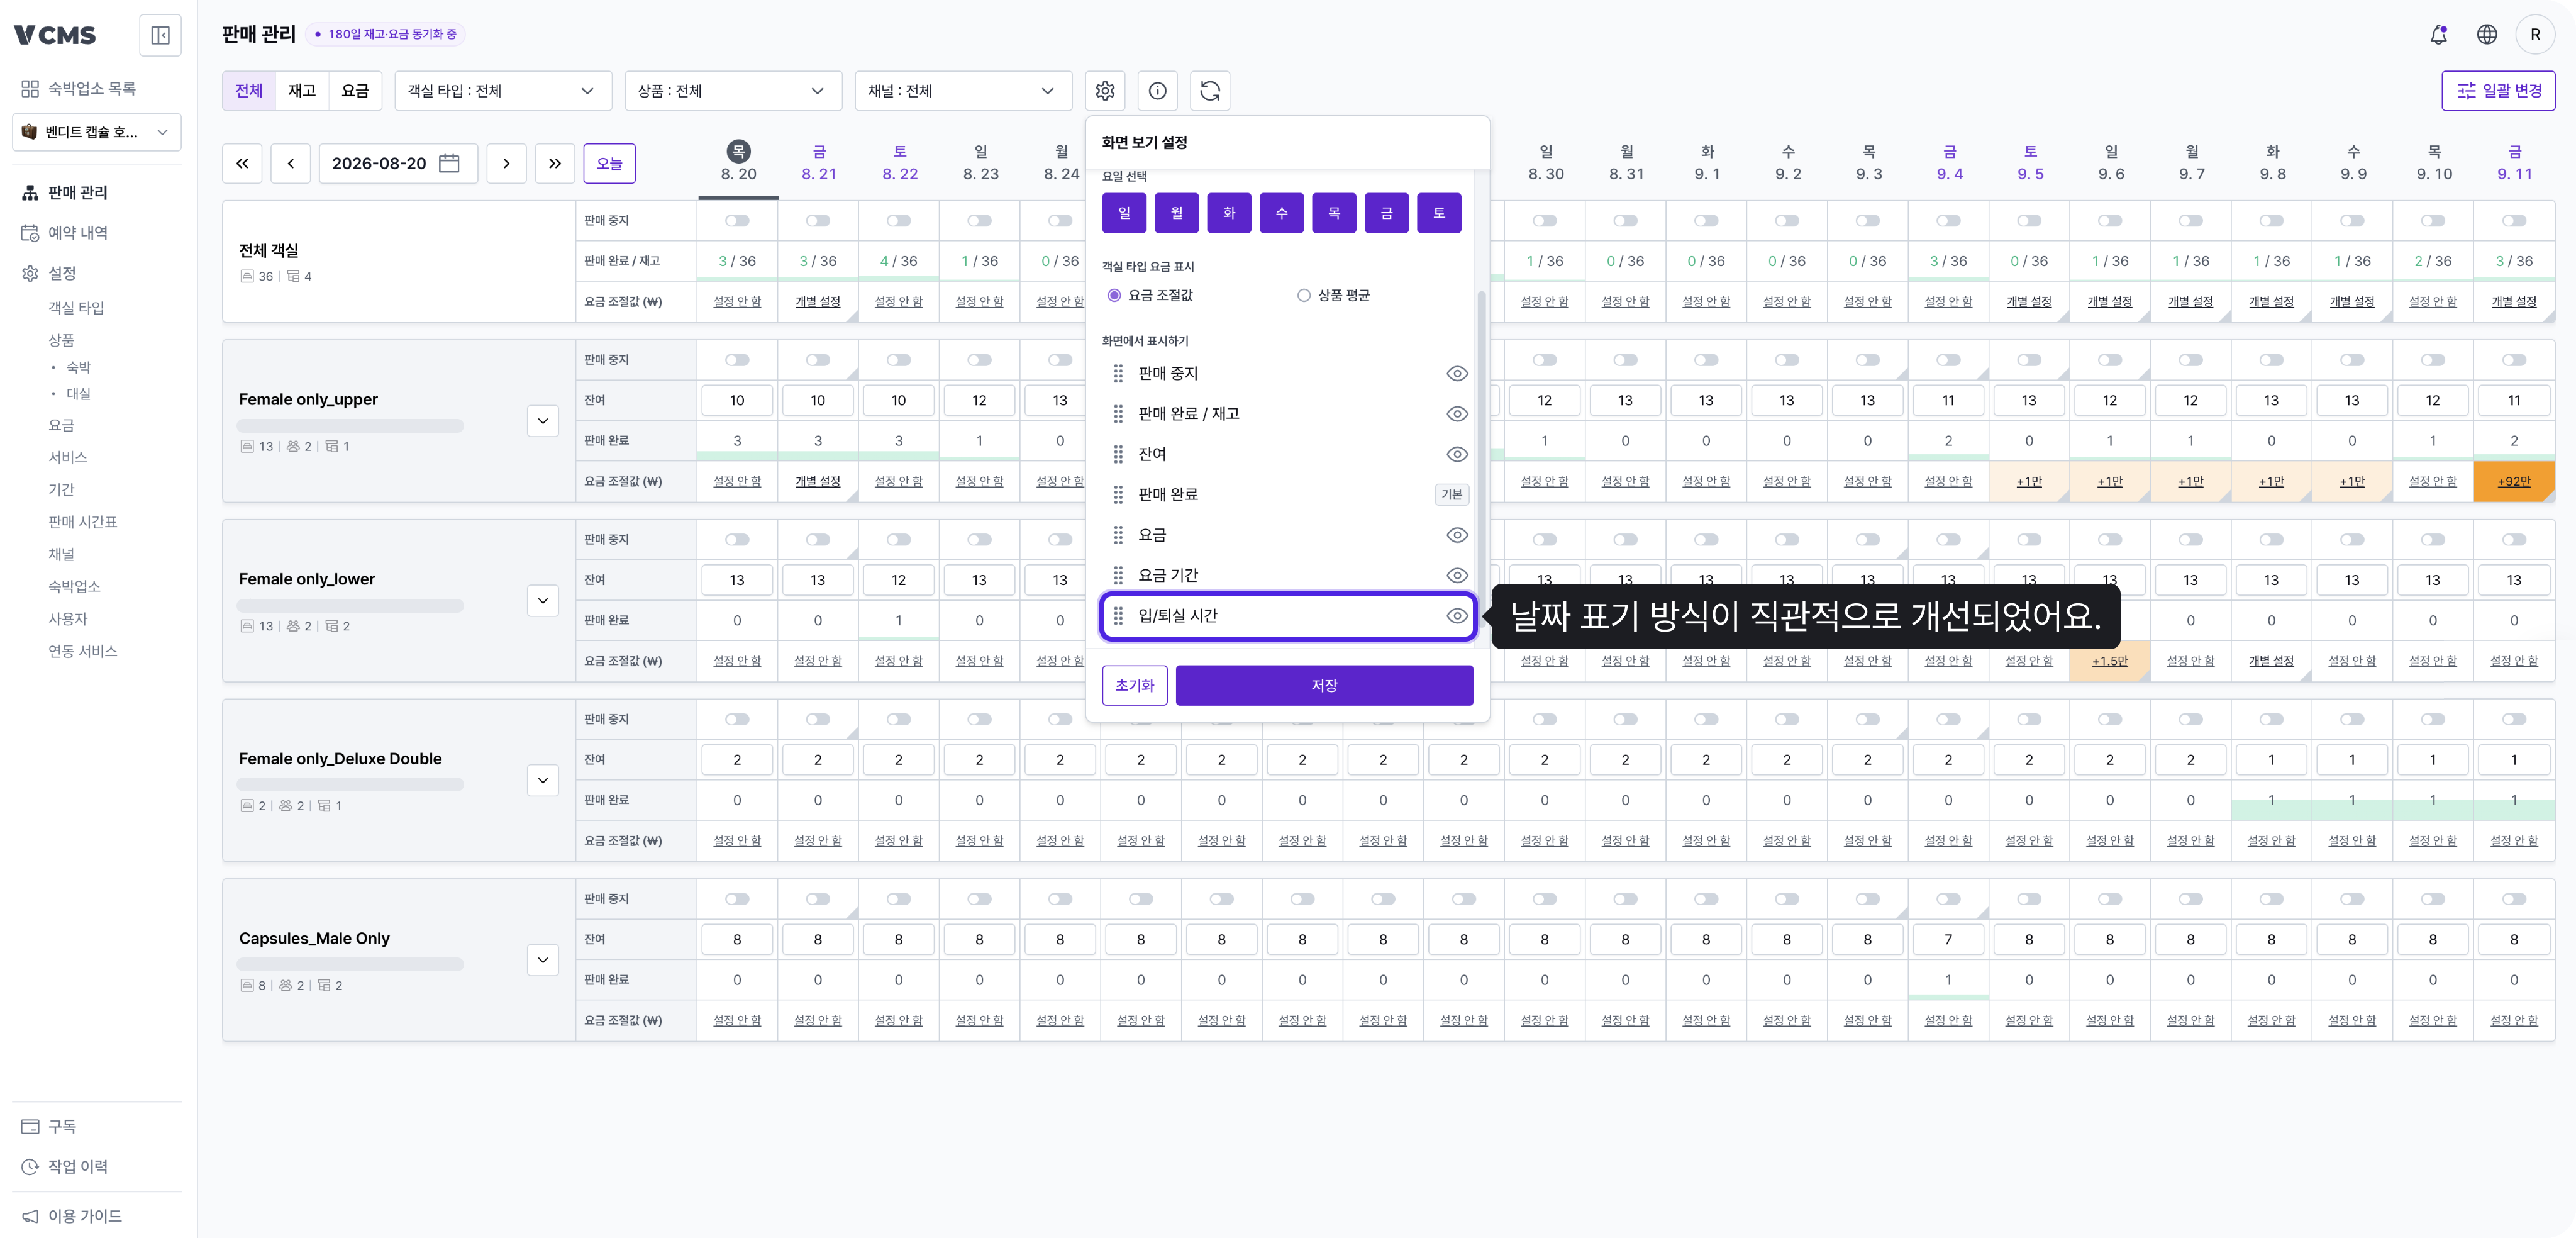Click the 판매 관리 sidebar icon
This screenshot has width=2576, height=1238.
point(30,192)
